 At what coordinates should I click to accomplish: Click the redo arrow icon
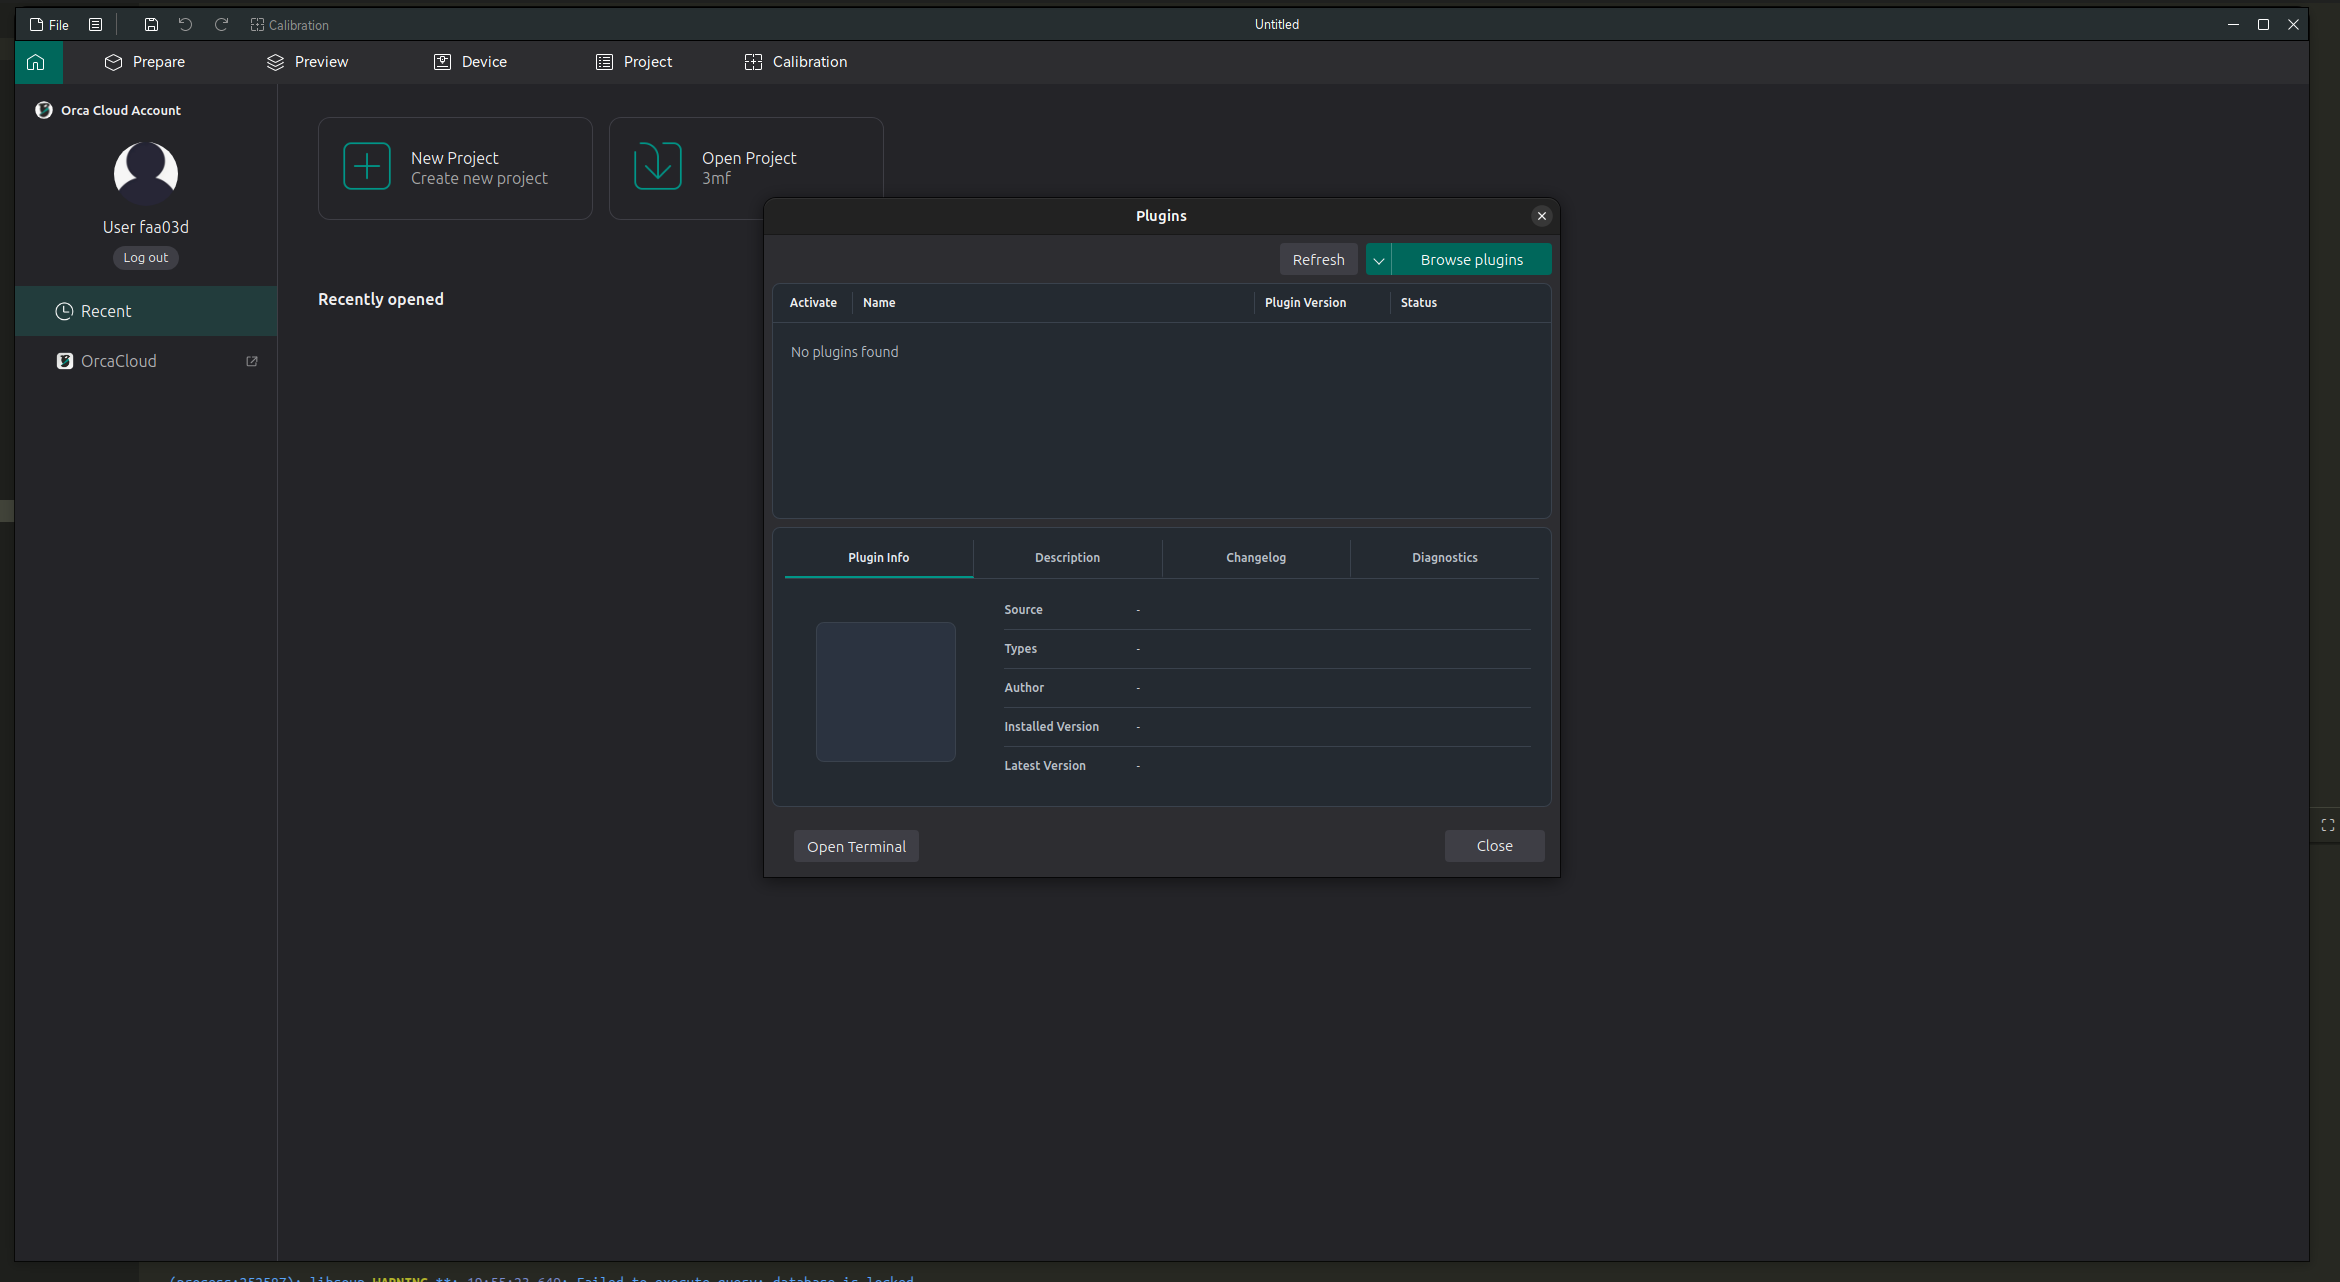pos(221,25)
